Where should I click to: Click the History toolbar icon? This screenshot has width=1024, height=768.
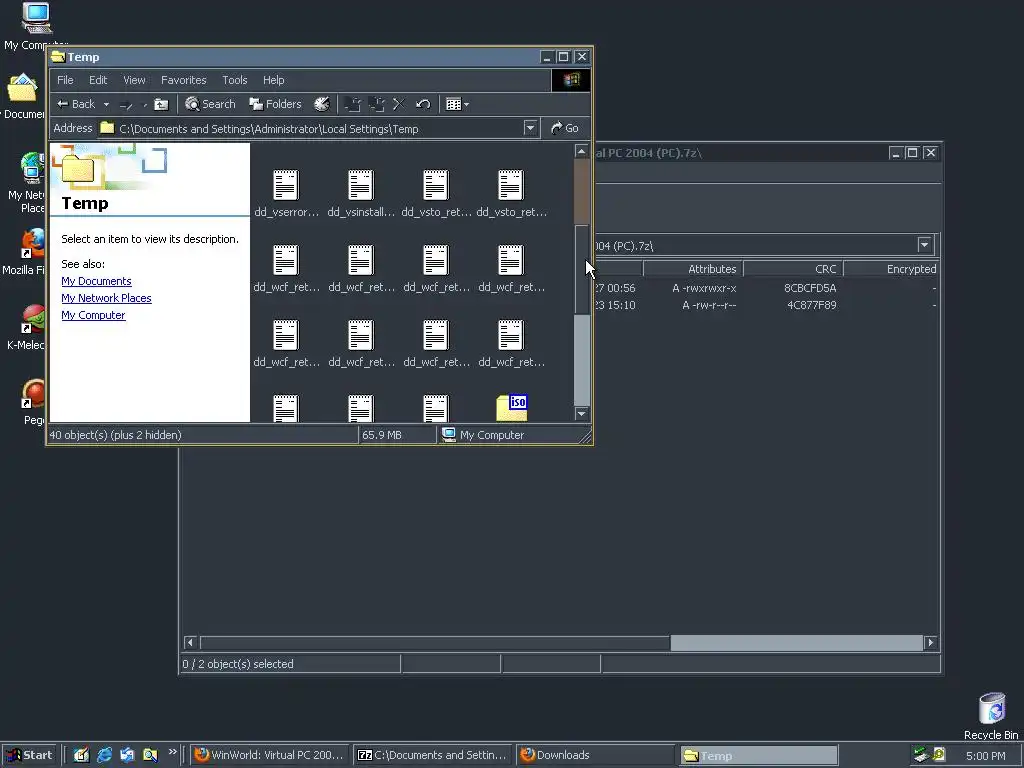point(321,104)
